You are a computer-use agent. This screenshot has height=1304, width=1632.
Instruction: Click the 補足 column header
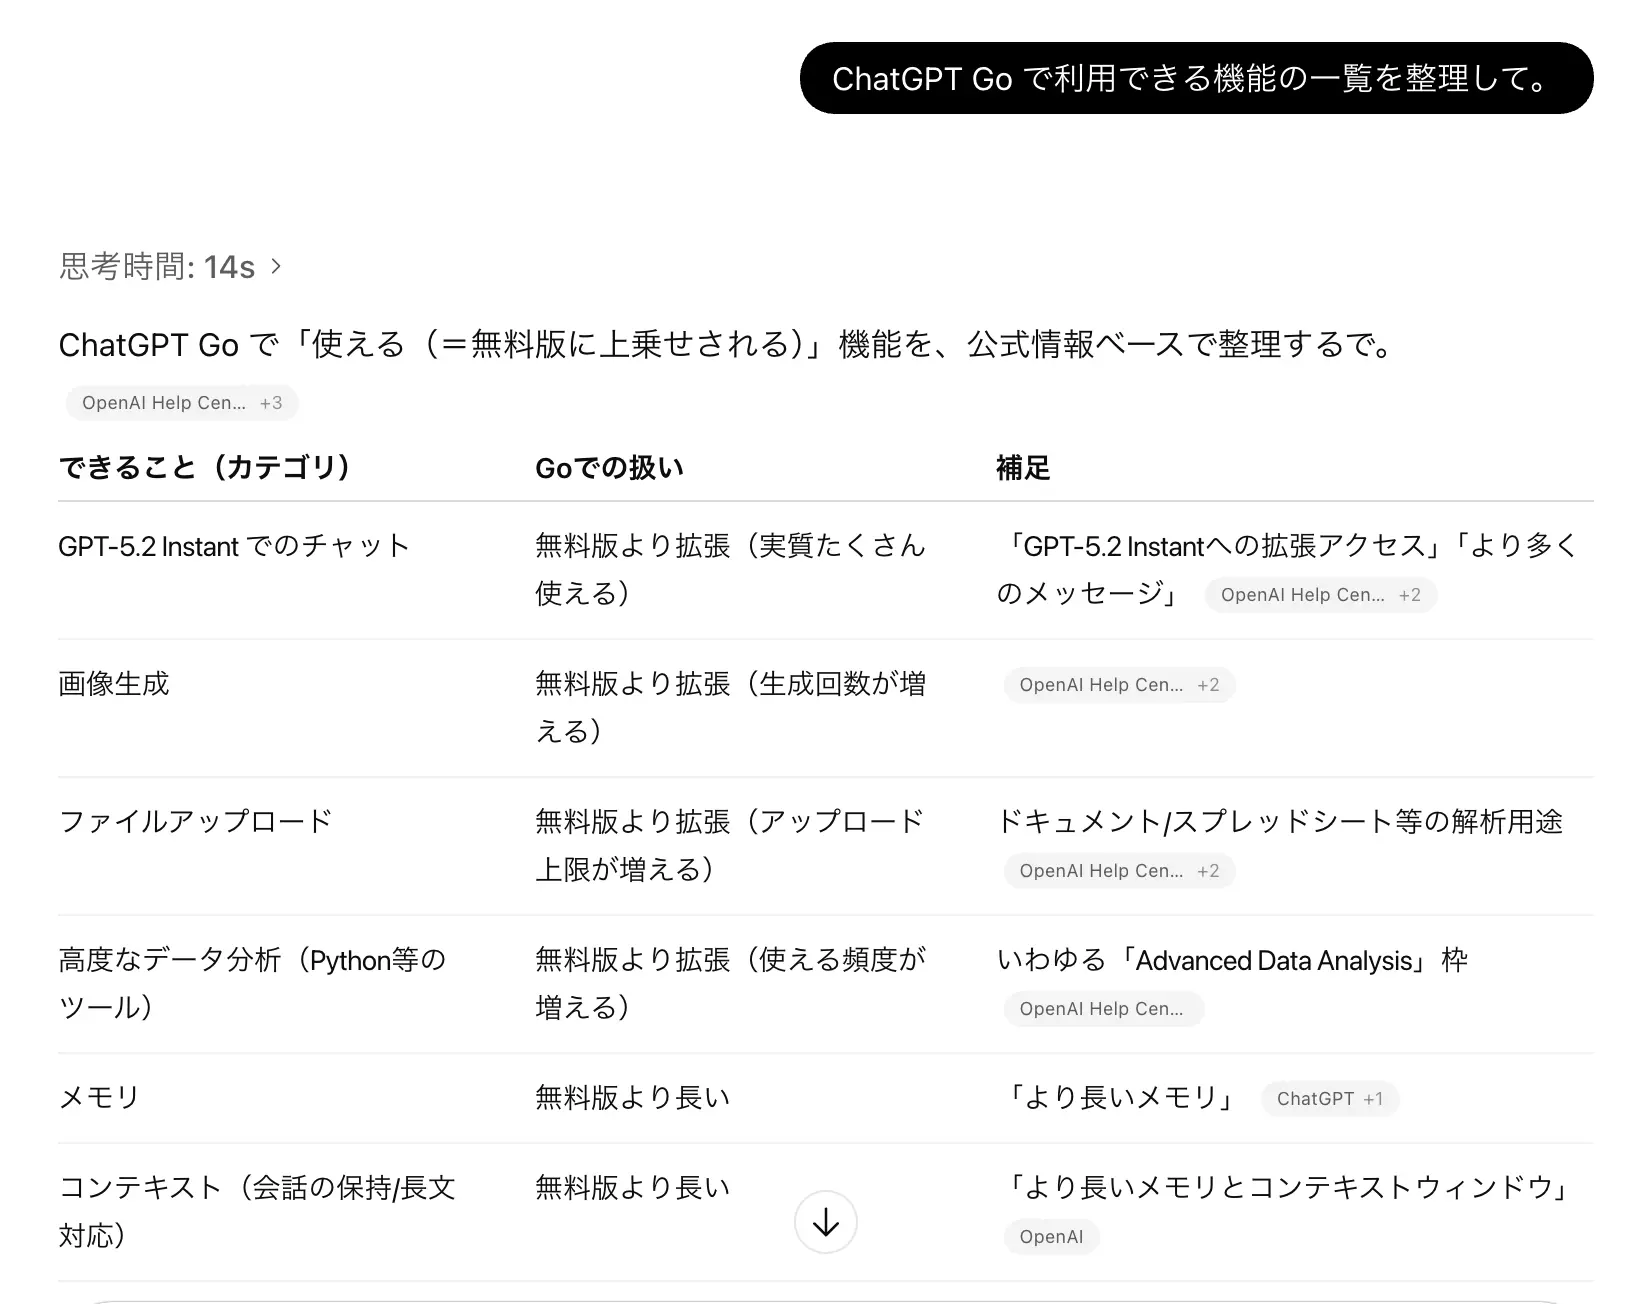click(x=1022, y=468)
